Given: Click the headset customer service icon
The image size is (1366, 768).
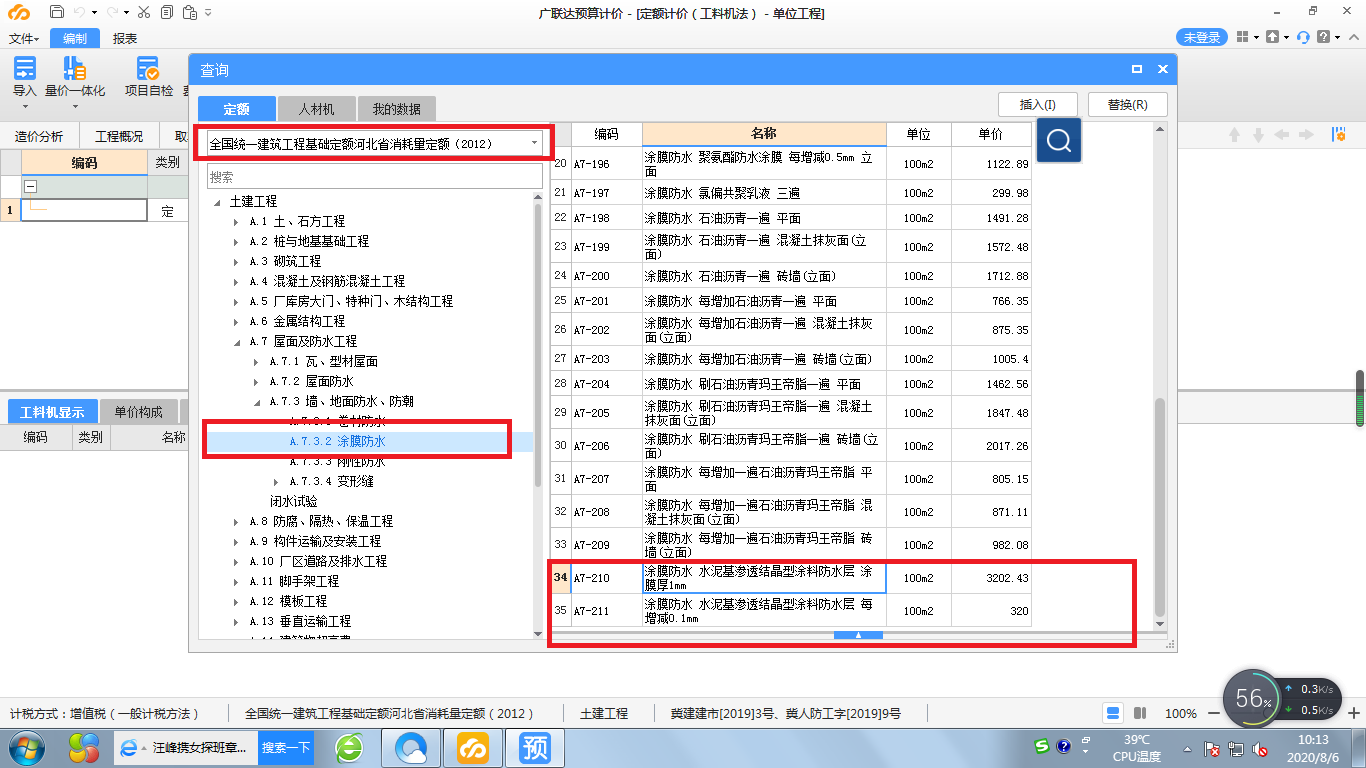Looking at the screenshot, I should [x=1303, y=37].
